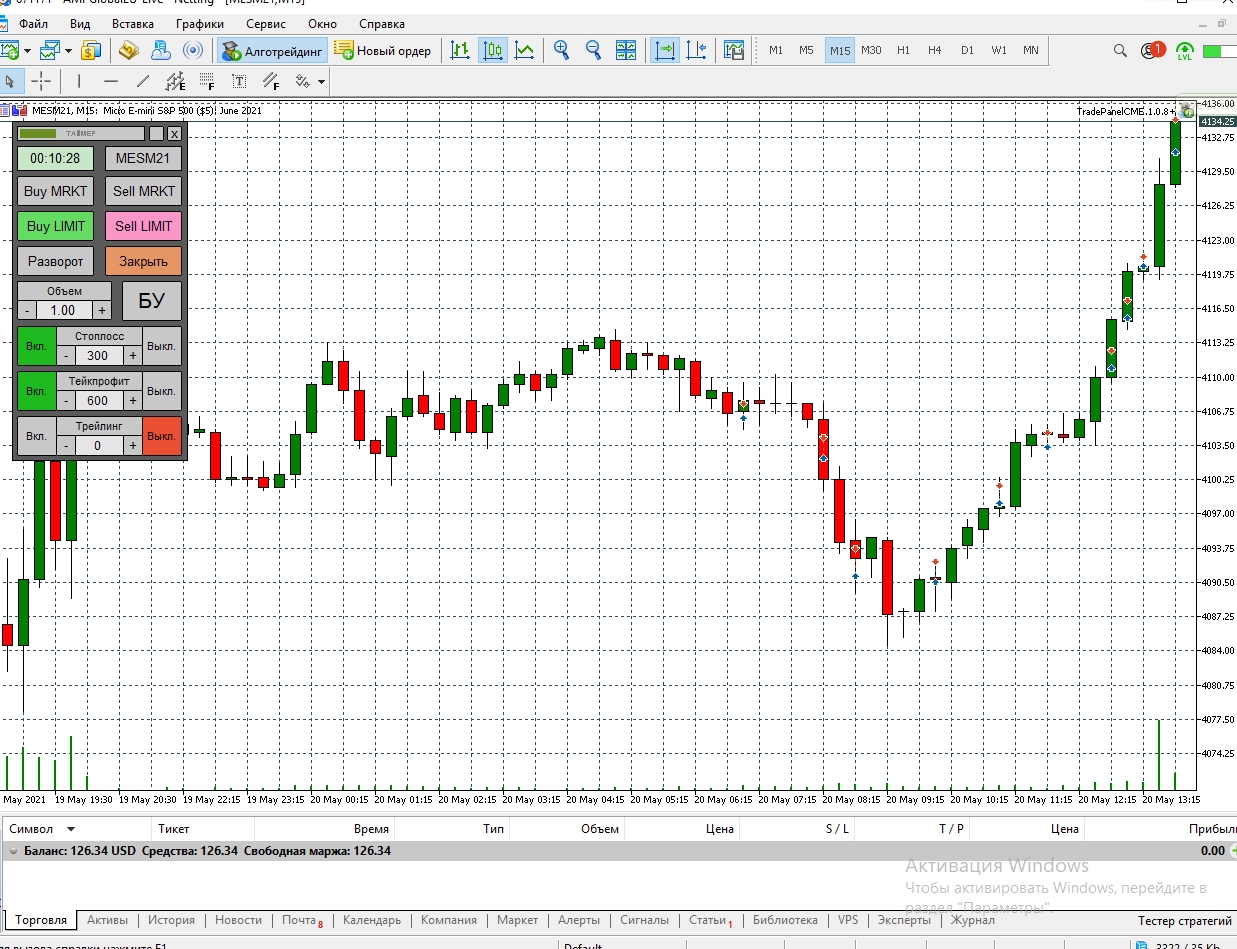Click the Buy MRKT button
Screen dimensions: 1237x949
pos(56,191)
